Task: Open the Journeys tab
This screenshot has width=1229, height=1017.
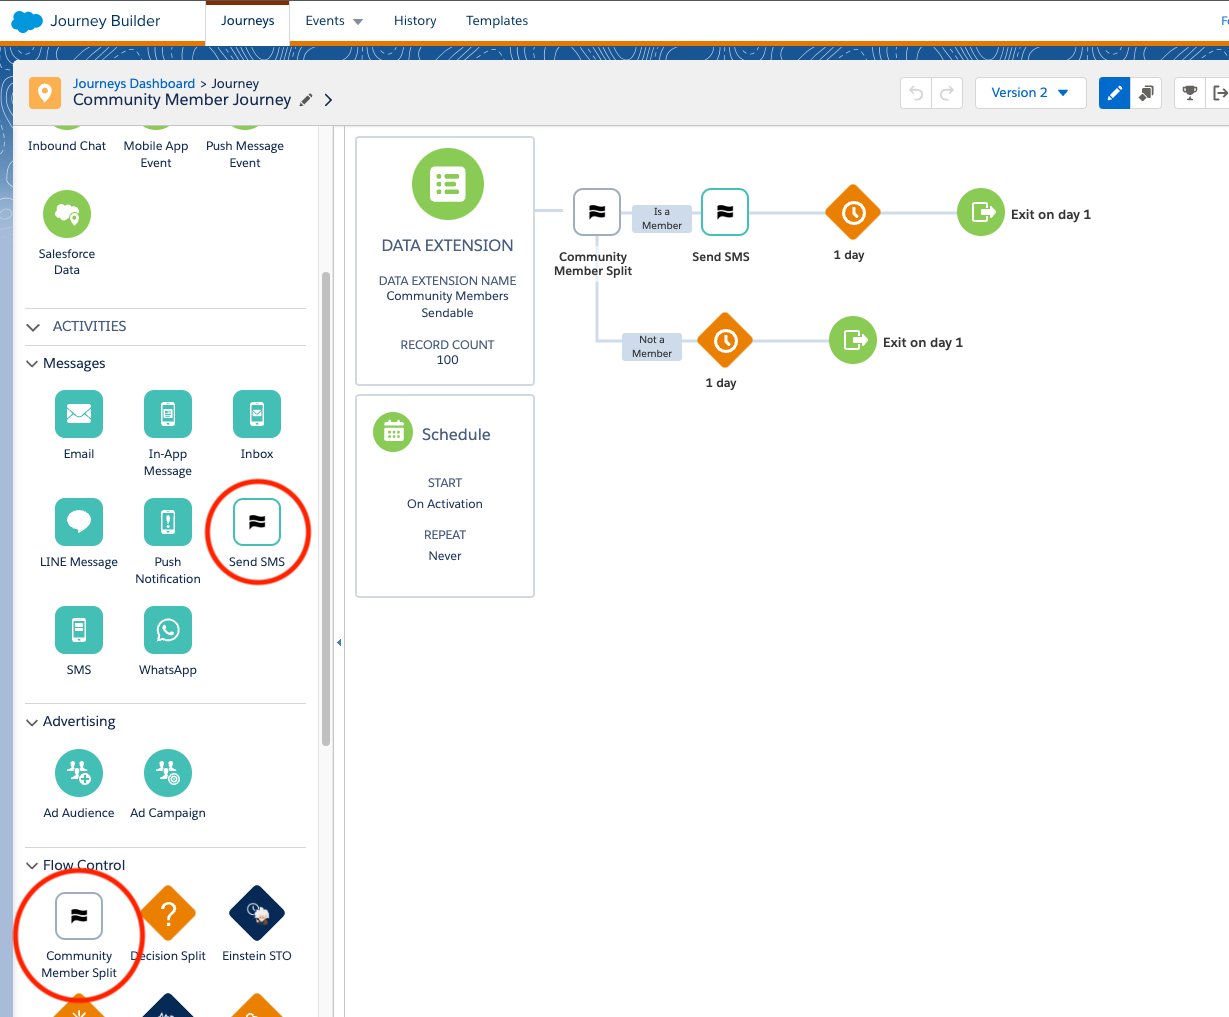Action: coord(248,21)
